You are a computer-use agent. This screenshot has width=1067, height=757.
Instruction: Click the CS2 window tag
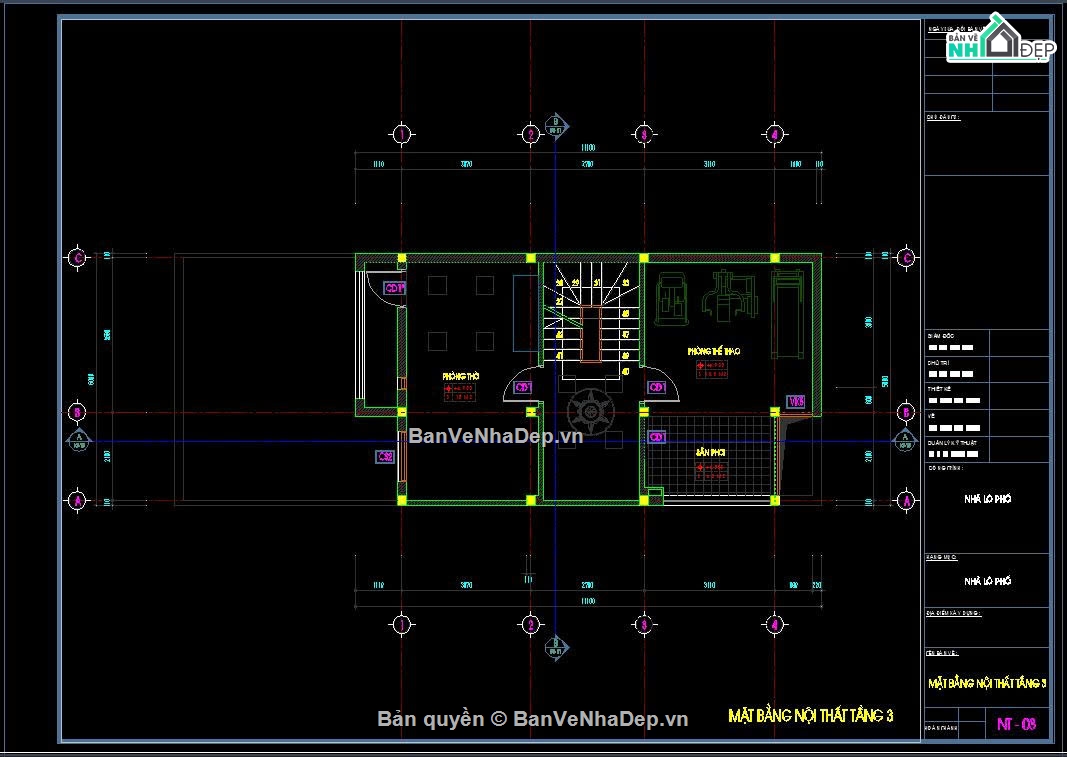pos(385,457)
